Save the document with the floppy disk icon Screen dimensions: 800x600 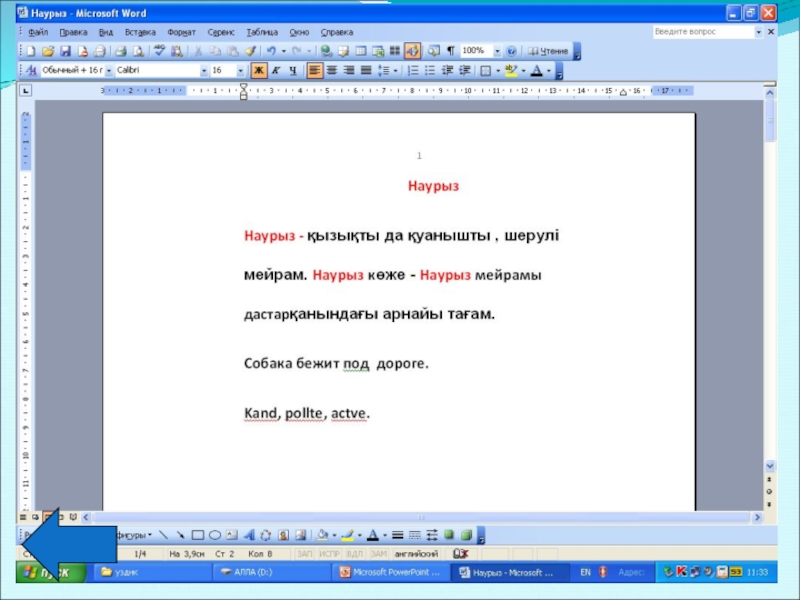65,51
